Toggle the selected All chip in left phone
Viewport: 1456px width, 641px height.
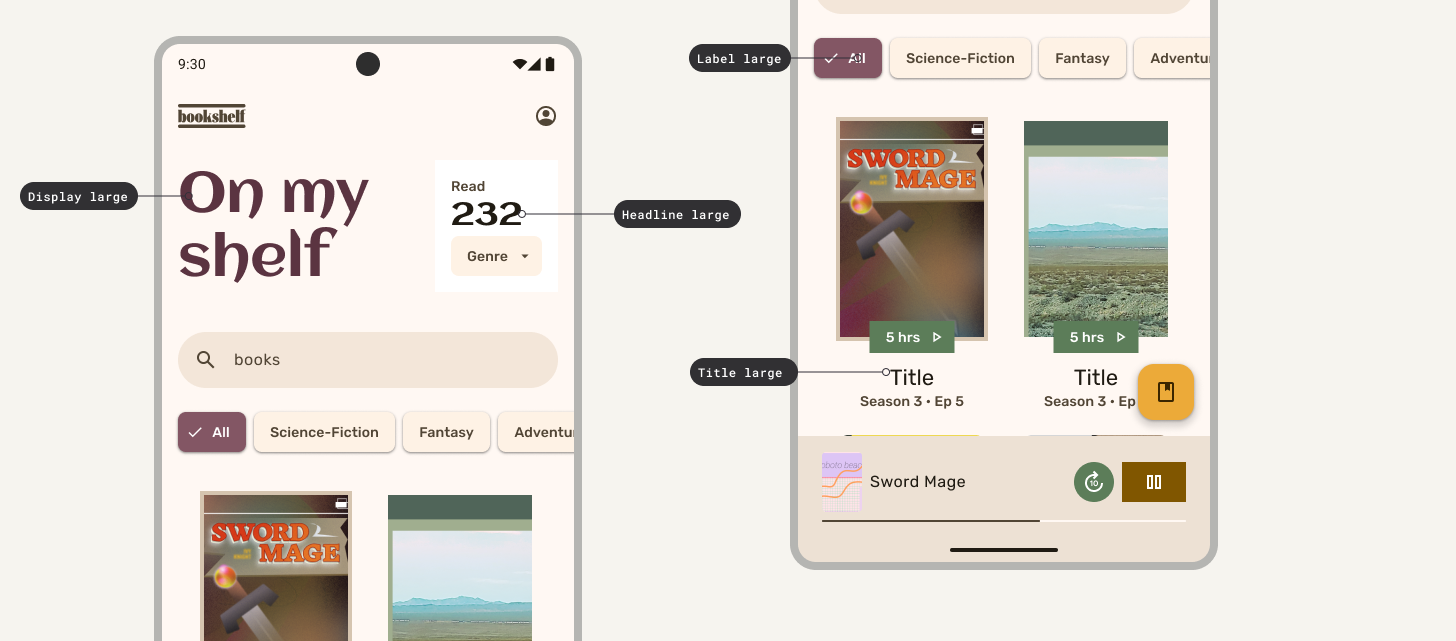tap(212, 432)
